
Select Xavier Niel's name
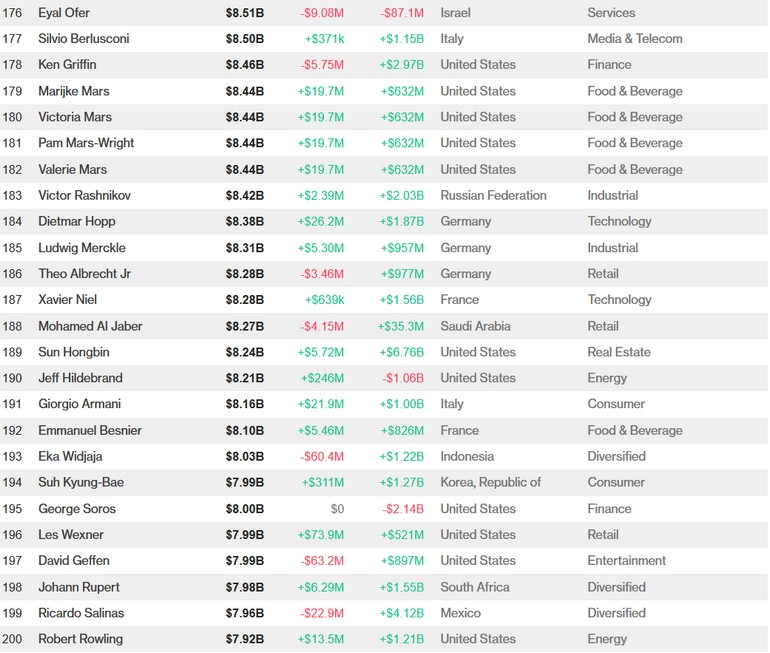67,299
